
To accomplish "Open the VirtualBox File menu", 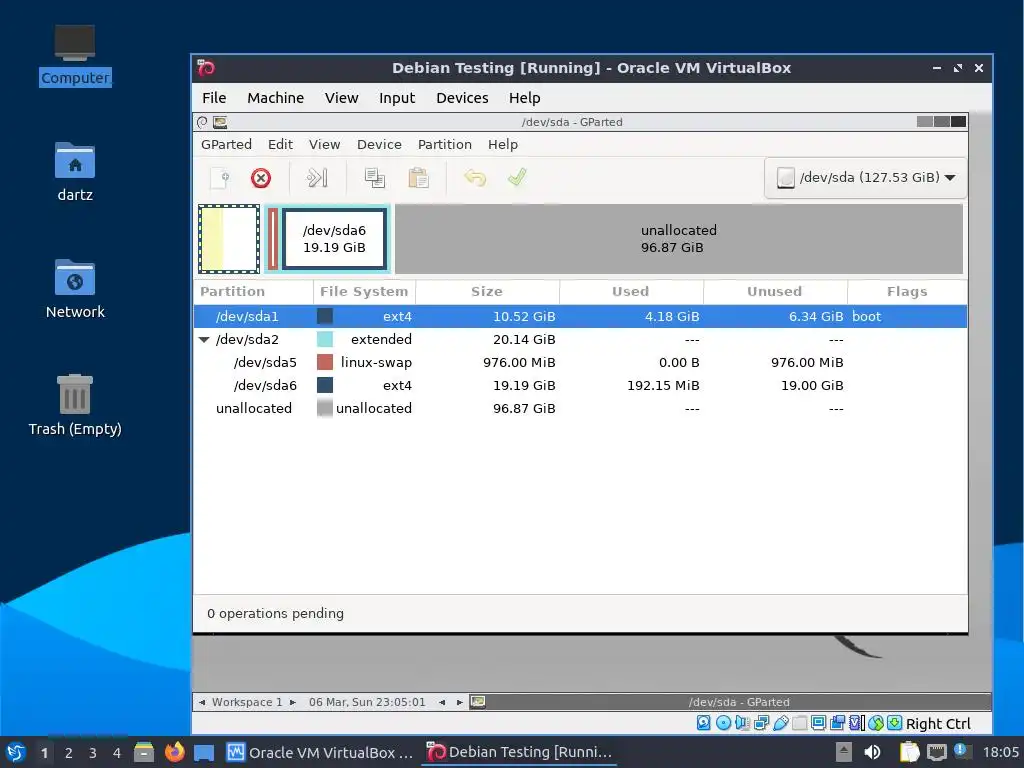I will click(x=214, y=98).
